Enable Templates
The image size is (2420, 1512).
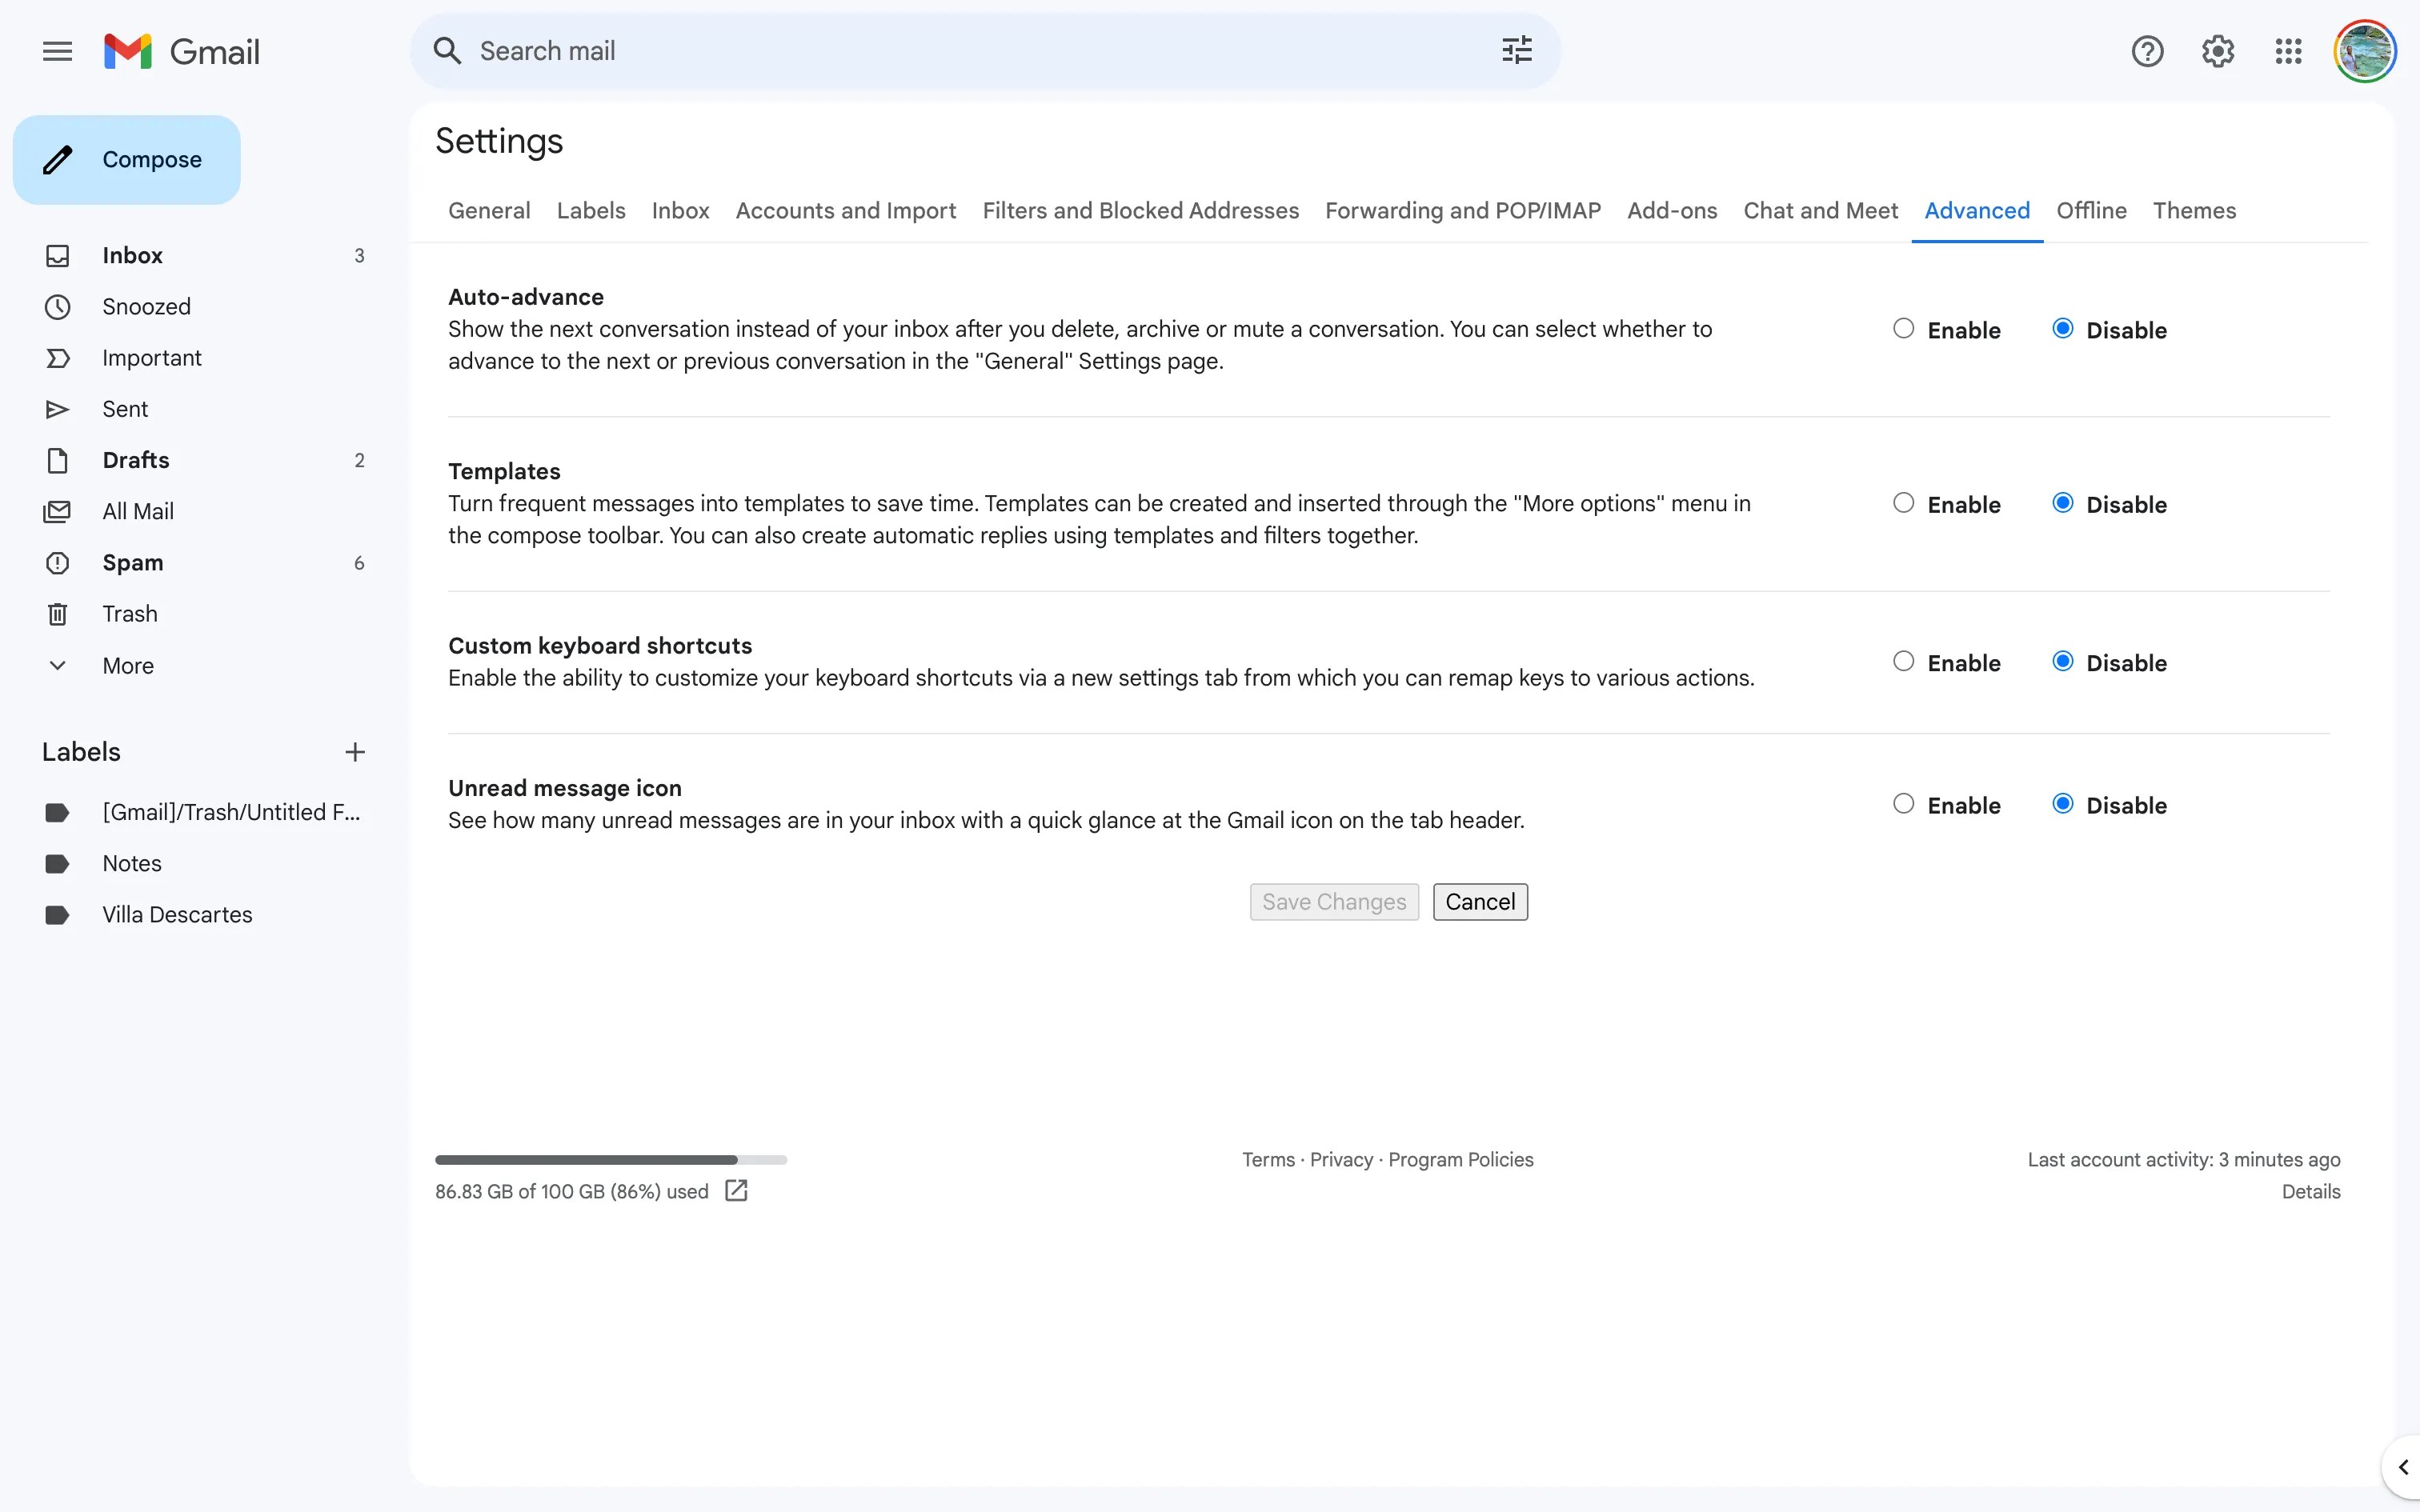click(1903, 503)
